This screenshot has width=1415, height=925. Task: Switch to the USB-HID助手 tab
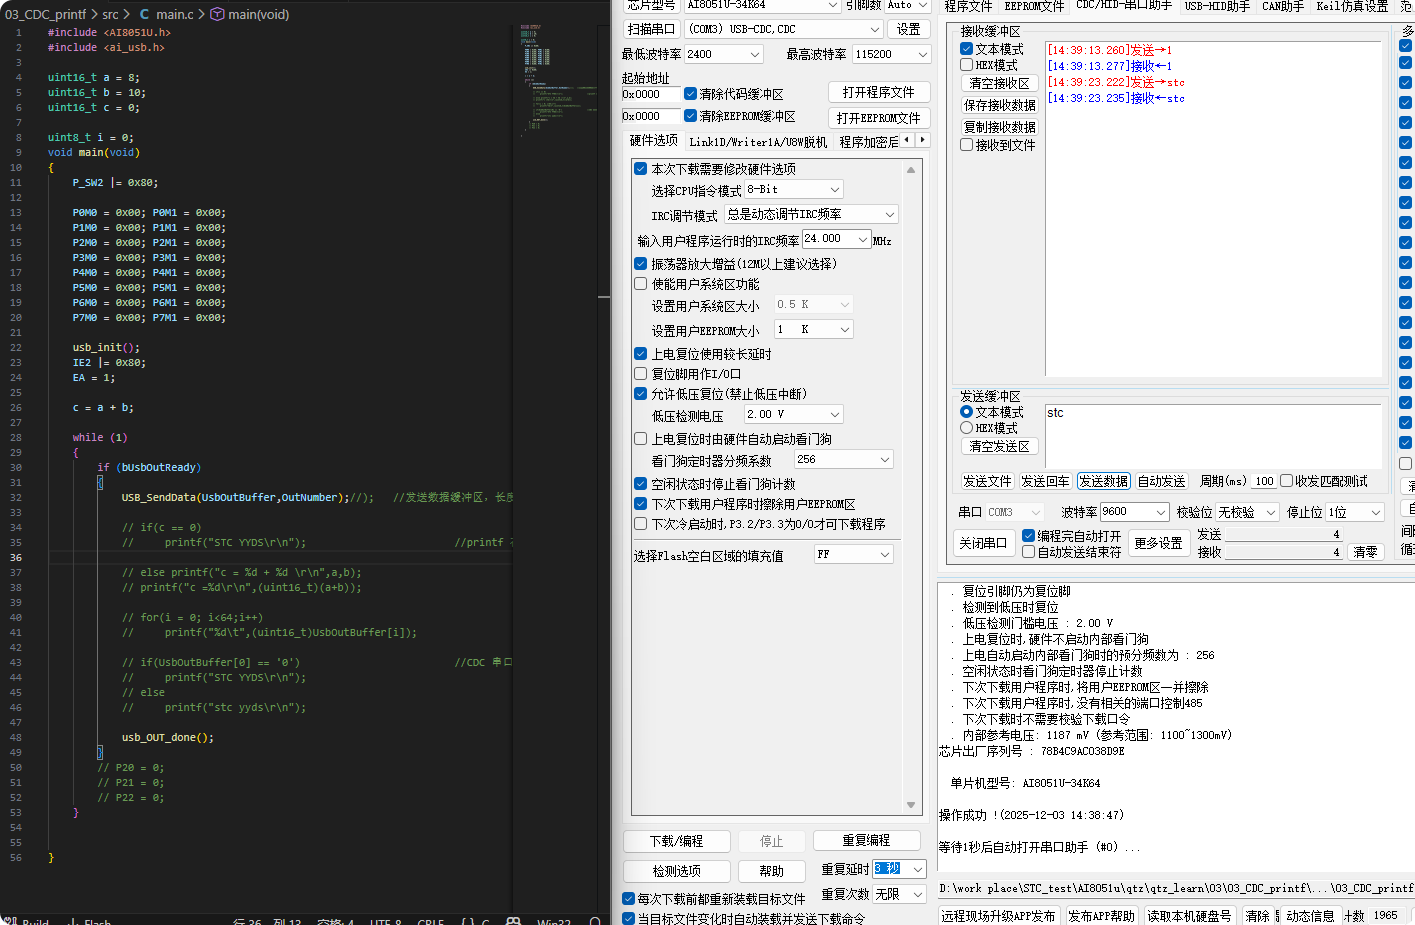click(1214, 6)
